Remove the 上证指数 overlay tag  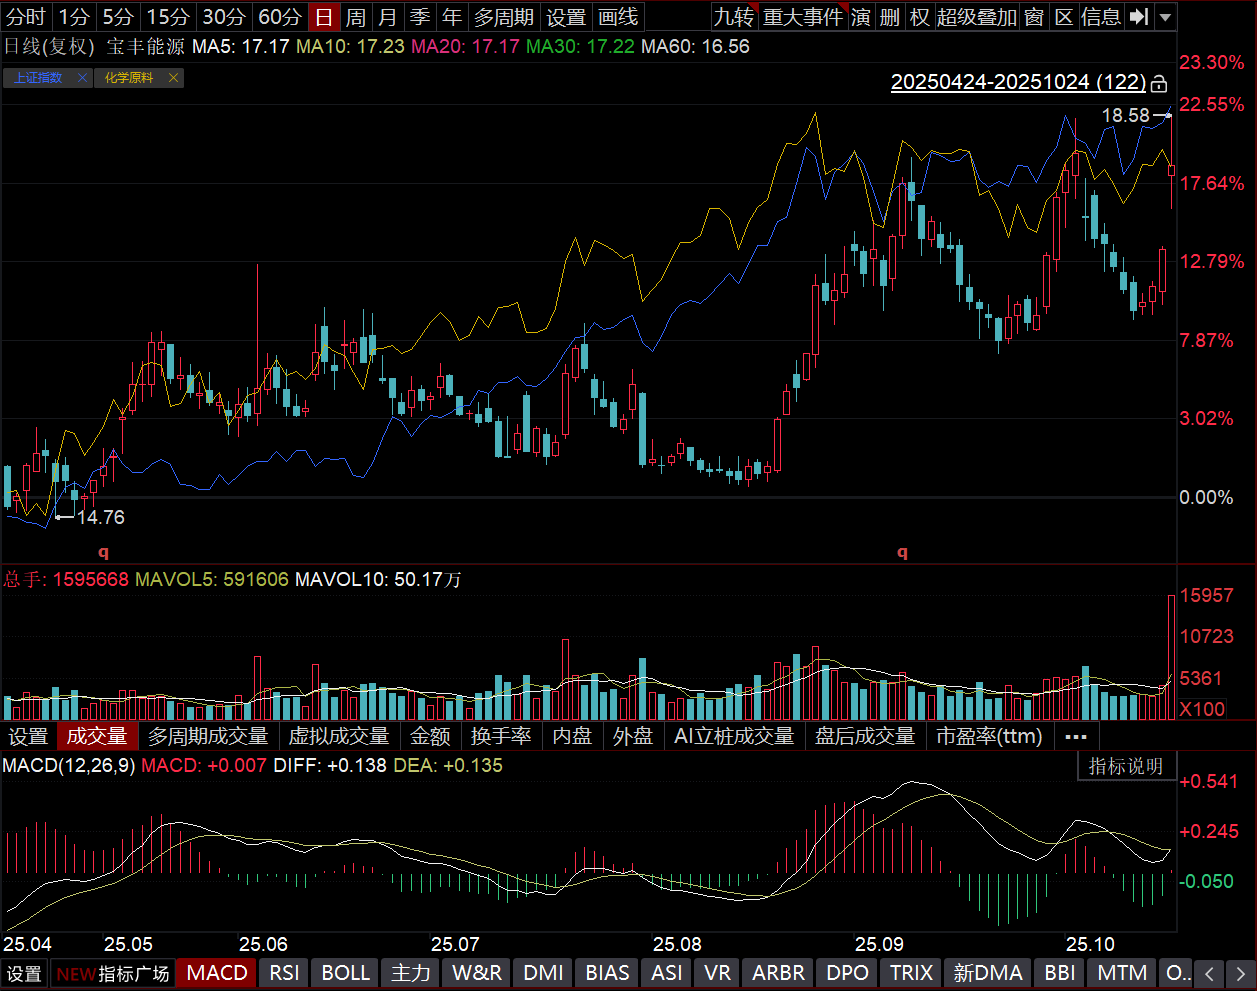coord(82,78)
